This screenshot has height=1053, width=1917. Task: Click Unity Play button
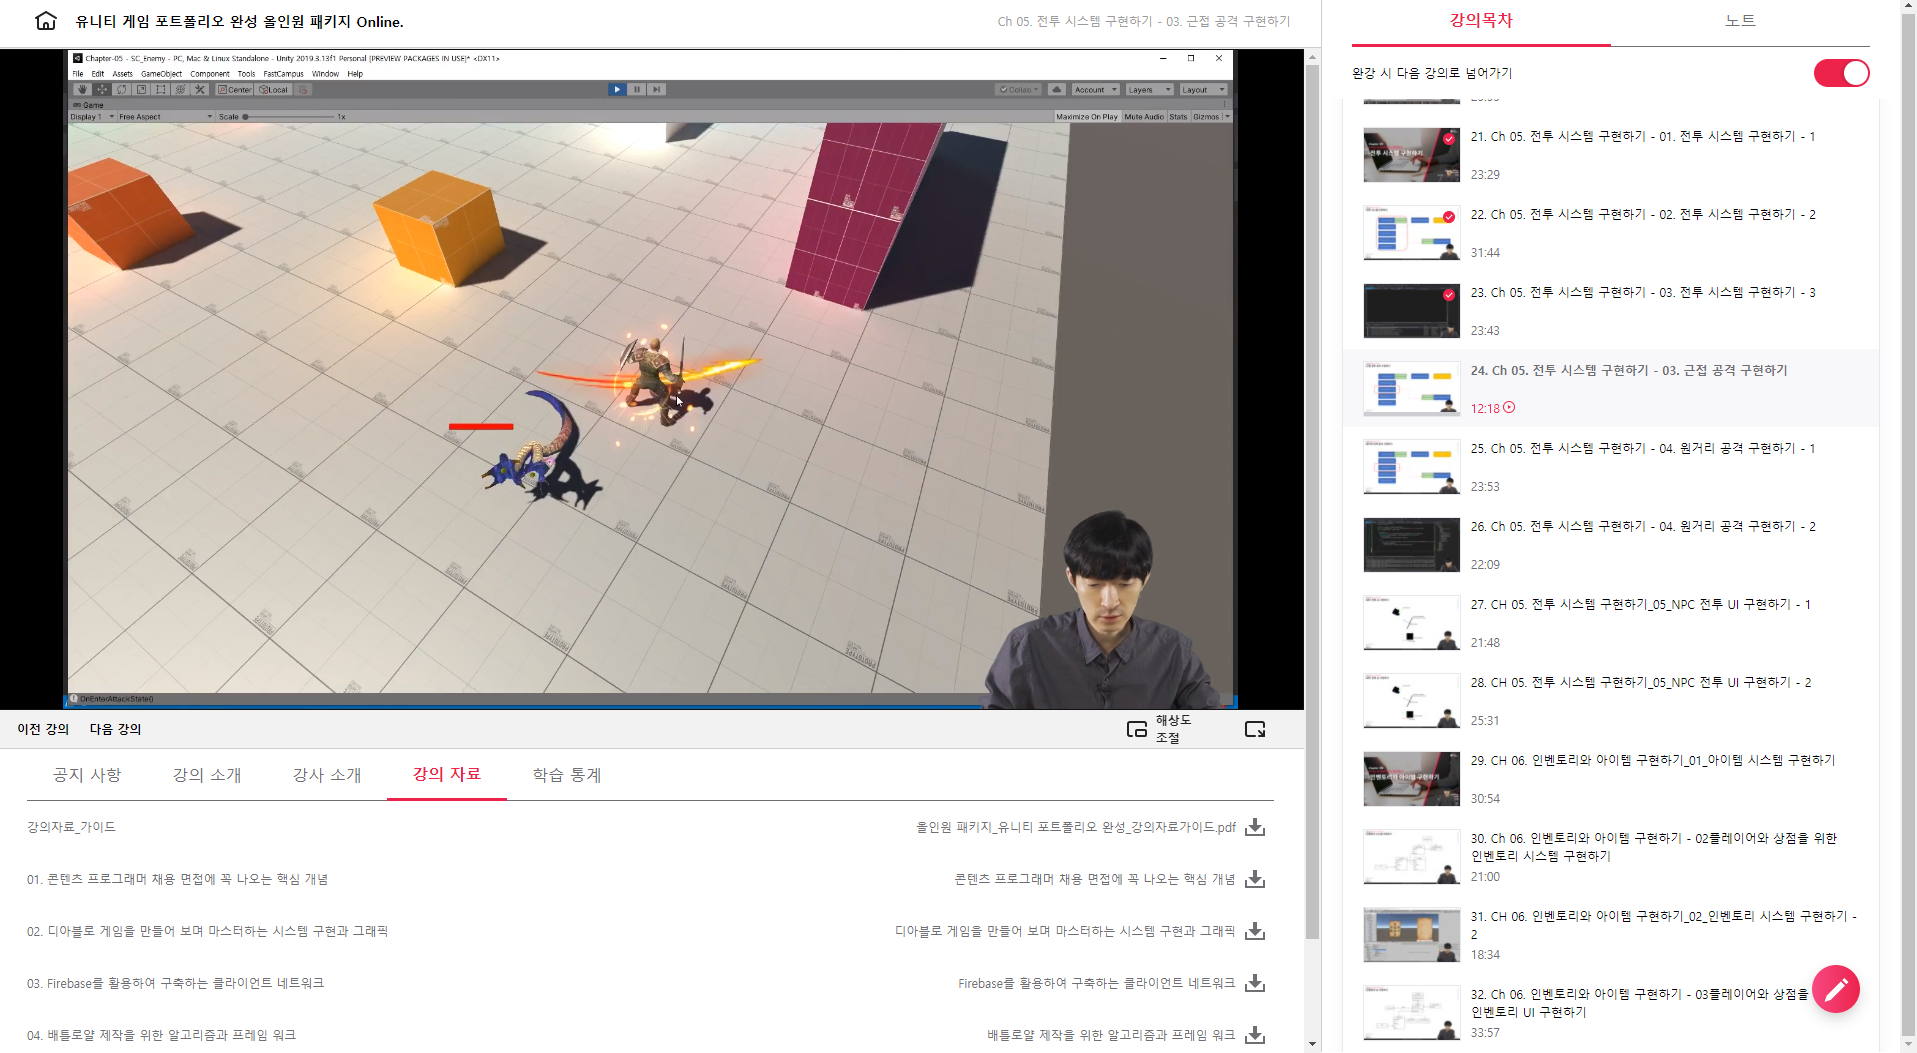(x=617, y=89)
